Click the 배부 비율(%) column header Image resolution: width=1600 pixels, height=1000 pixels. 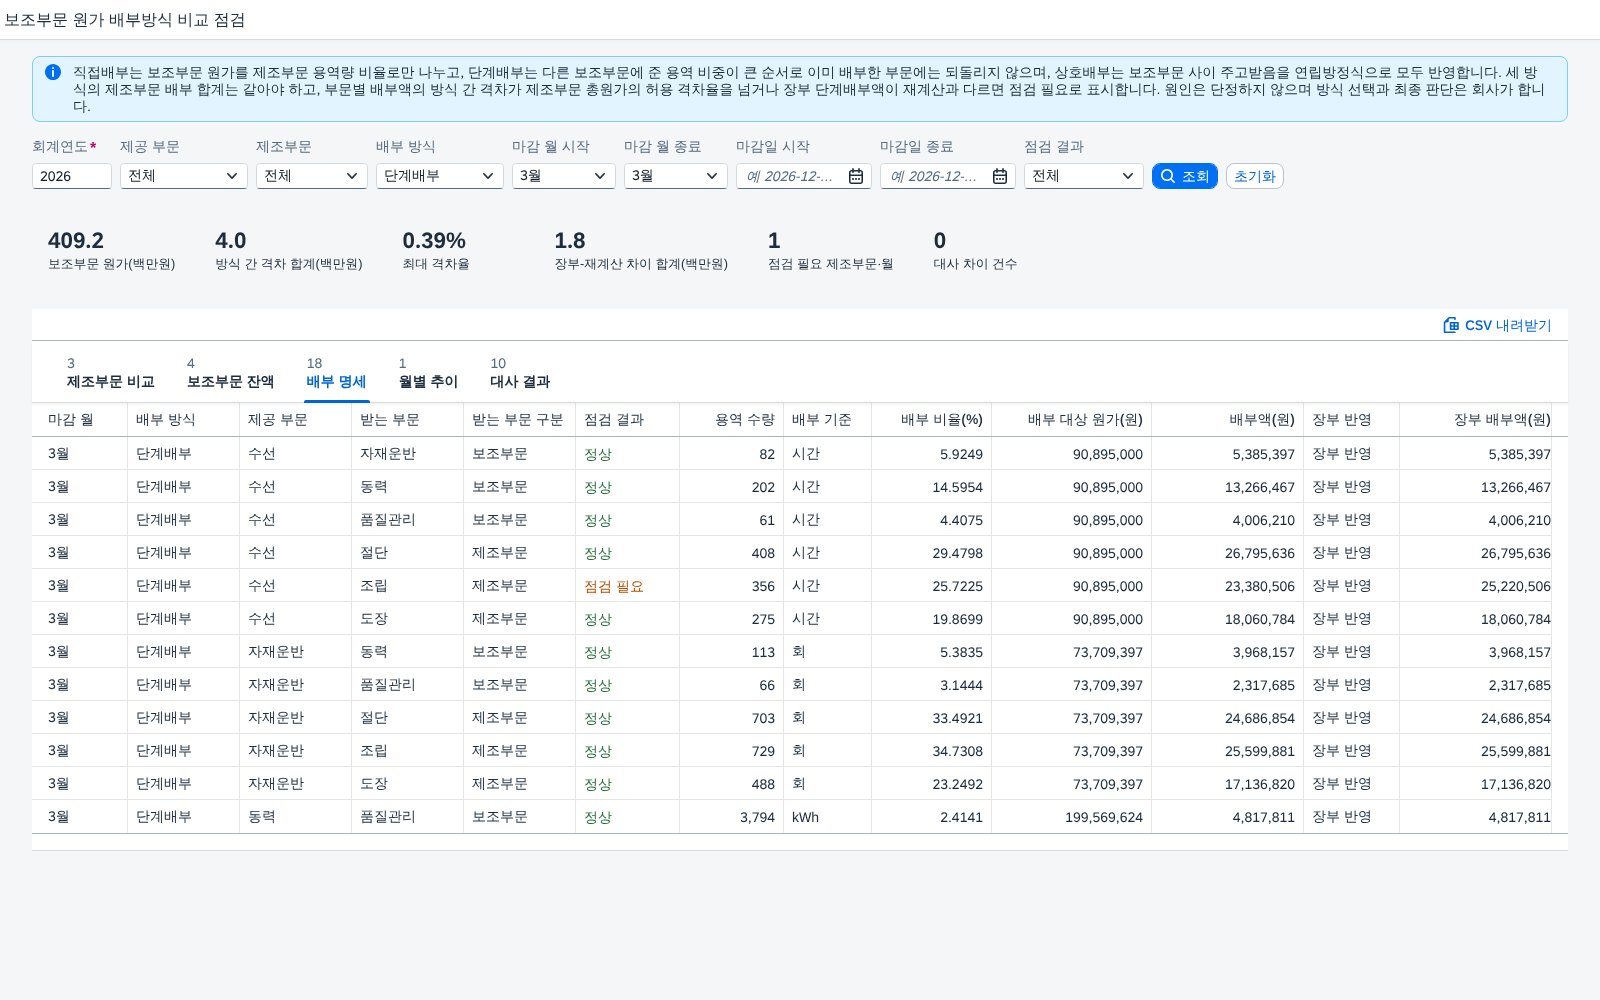(932, 420)
